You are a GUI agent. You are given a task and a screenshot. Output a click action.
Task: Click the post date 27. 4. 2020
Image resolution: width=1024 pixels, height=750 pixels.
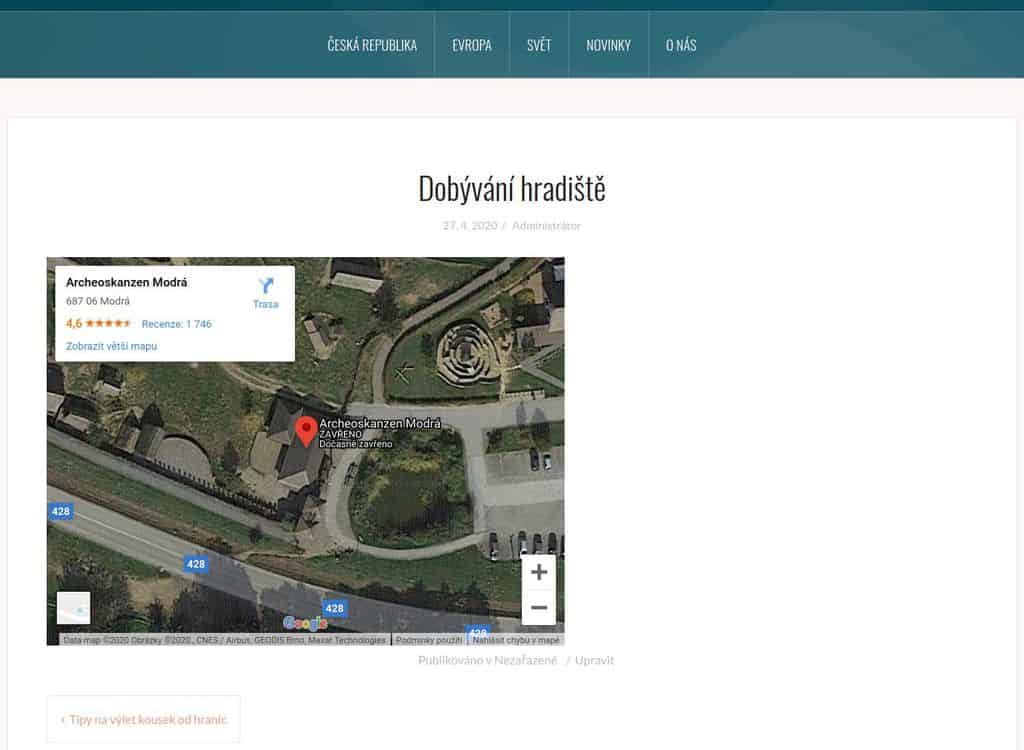point(470,225)
